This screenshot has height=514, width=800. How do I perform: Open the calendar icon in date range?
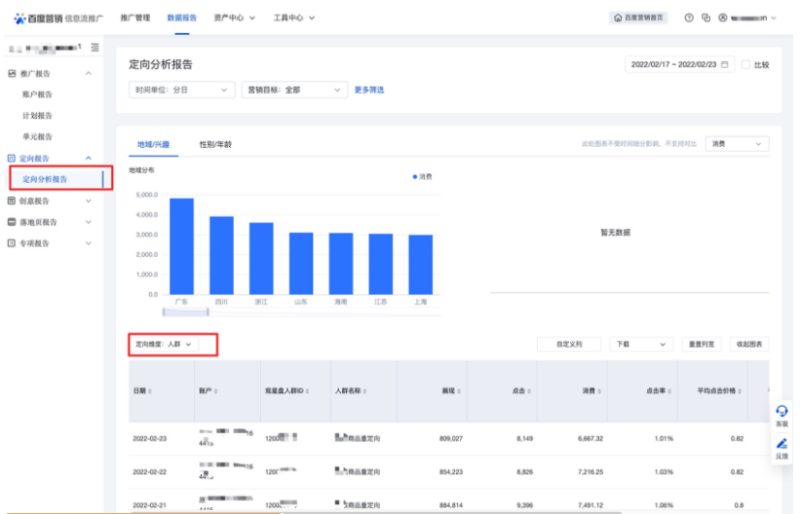pos(725,64)
